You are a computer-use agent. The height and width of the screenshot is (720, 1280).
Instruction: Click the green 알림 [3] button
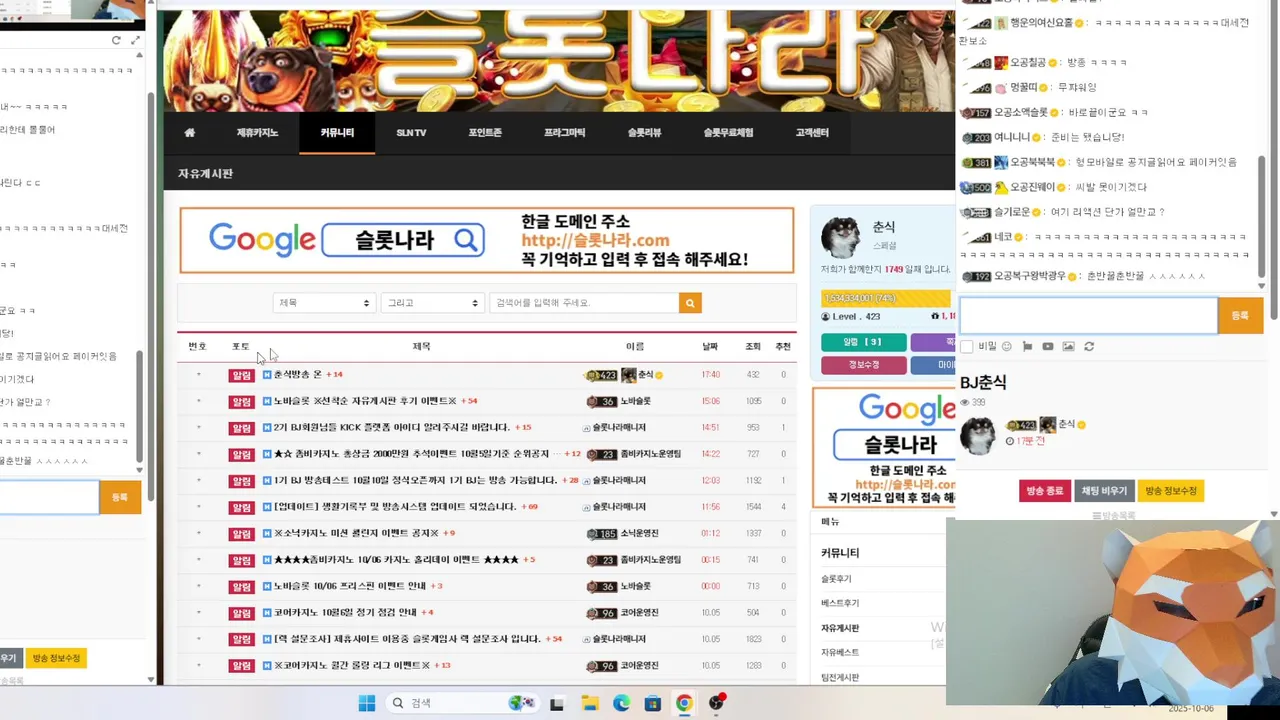pyautogui.click(x=864, y=342)
